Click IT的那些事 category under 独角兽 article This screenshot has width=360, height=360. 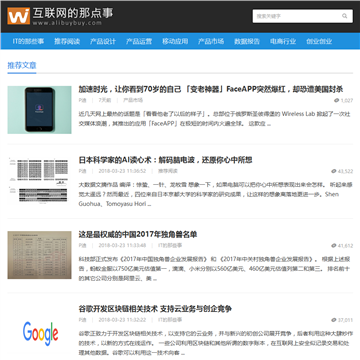click(170, 245)
